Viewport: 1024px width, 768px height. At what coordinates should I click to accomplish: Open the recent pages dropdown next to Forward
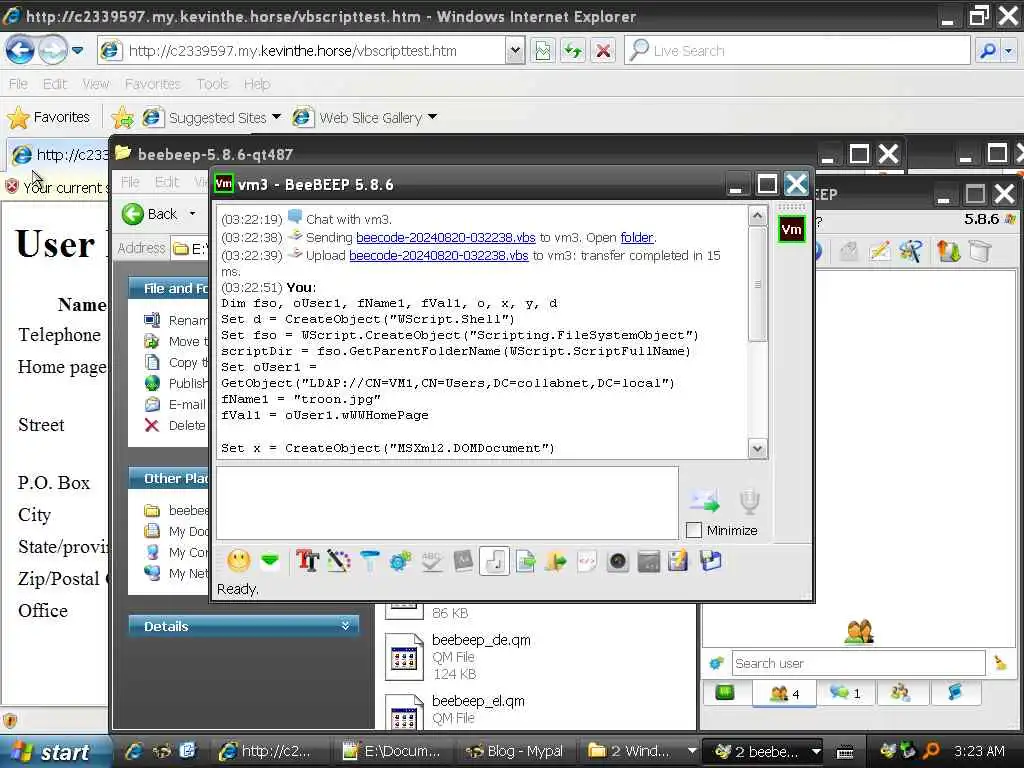click(x=78, y=50)
